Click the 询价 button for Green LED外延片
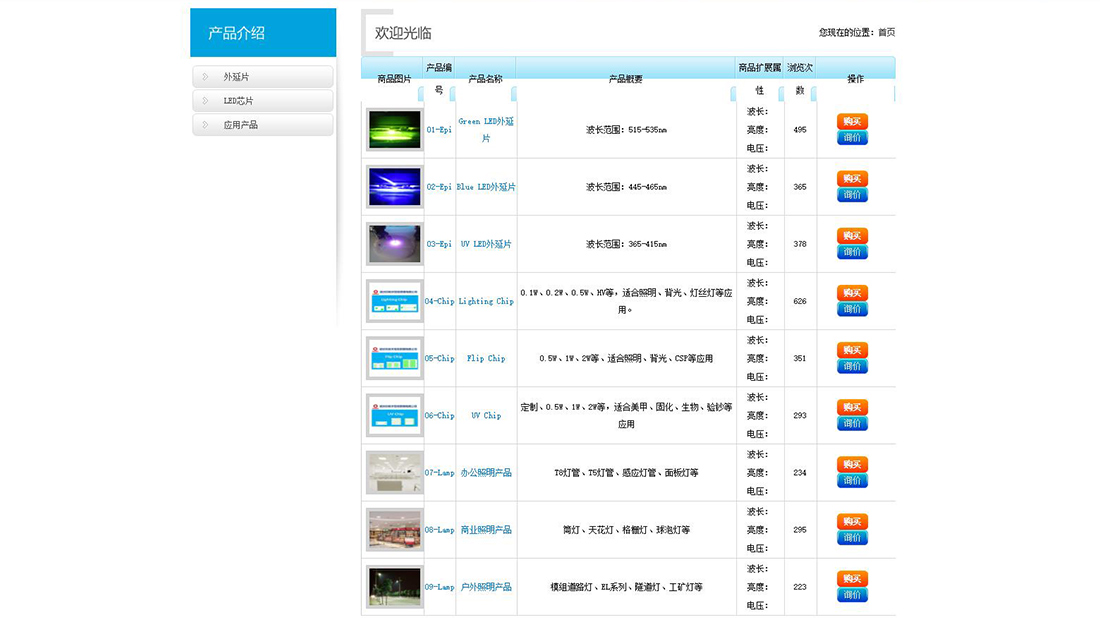 [851, 138]
